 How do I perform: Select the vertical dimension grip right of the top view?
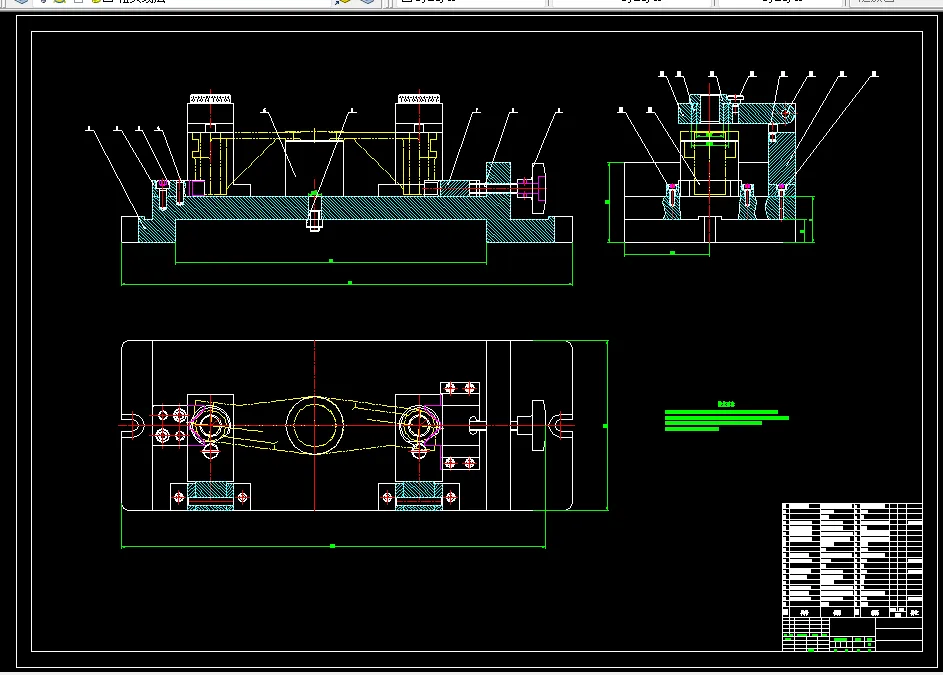point(605,425)
